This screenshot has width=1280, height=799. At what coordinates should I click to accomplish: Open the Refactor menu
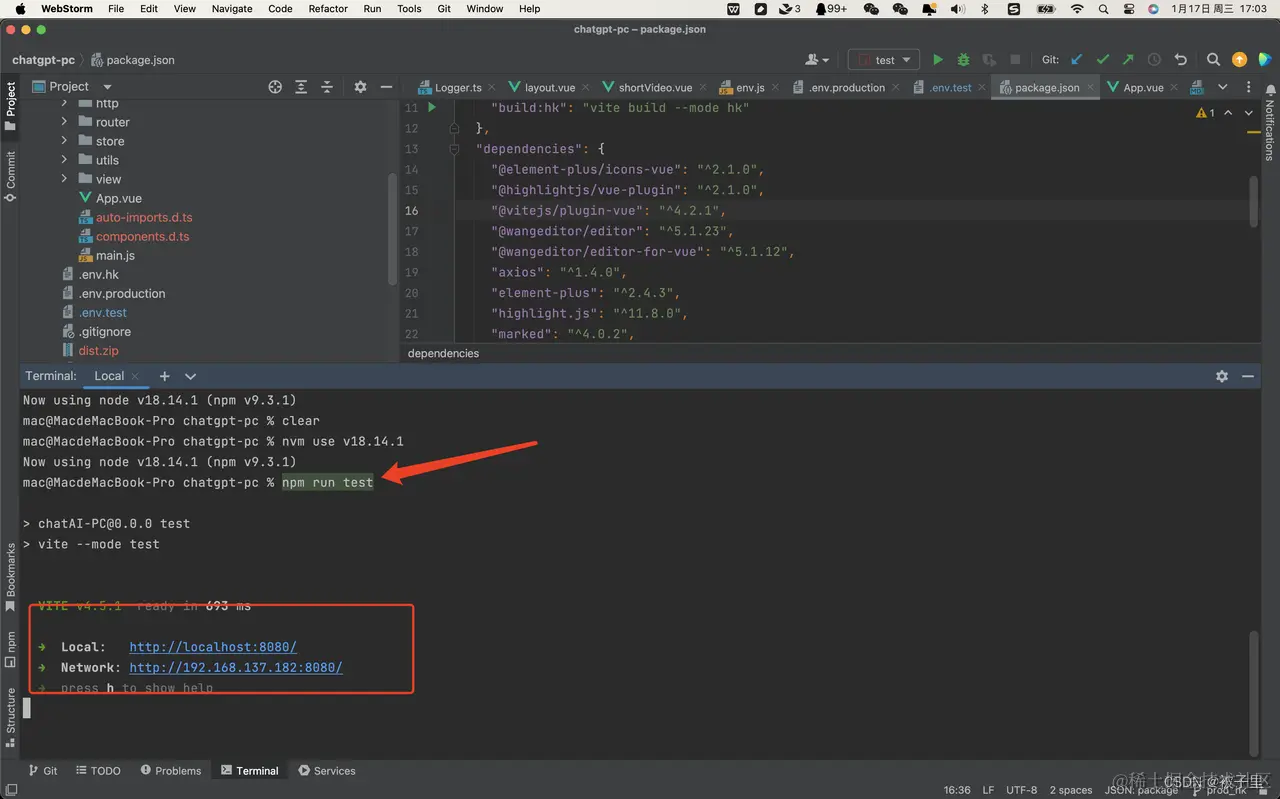point(328,9)
